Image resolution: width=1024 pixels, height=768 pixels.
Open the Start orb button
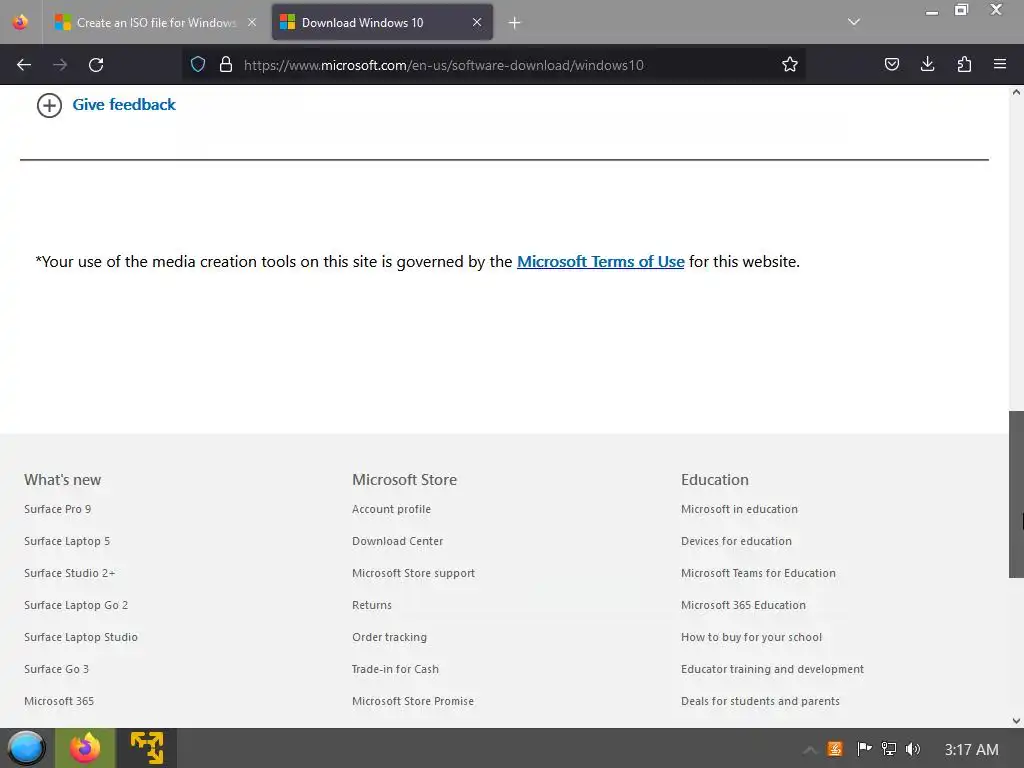click(x=27, y=748)
